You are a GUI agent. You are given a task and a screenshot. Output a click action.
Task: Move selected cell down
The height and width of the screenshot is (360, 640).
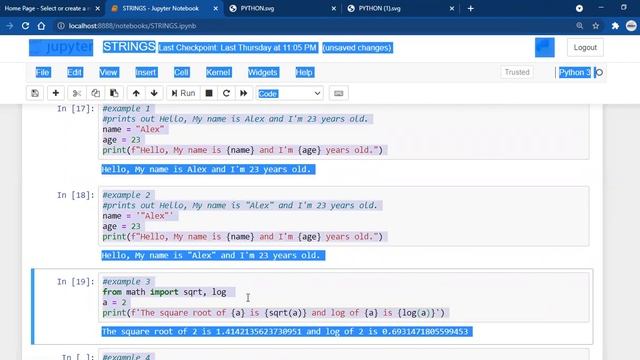pos(154,93)
